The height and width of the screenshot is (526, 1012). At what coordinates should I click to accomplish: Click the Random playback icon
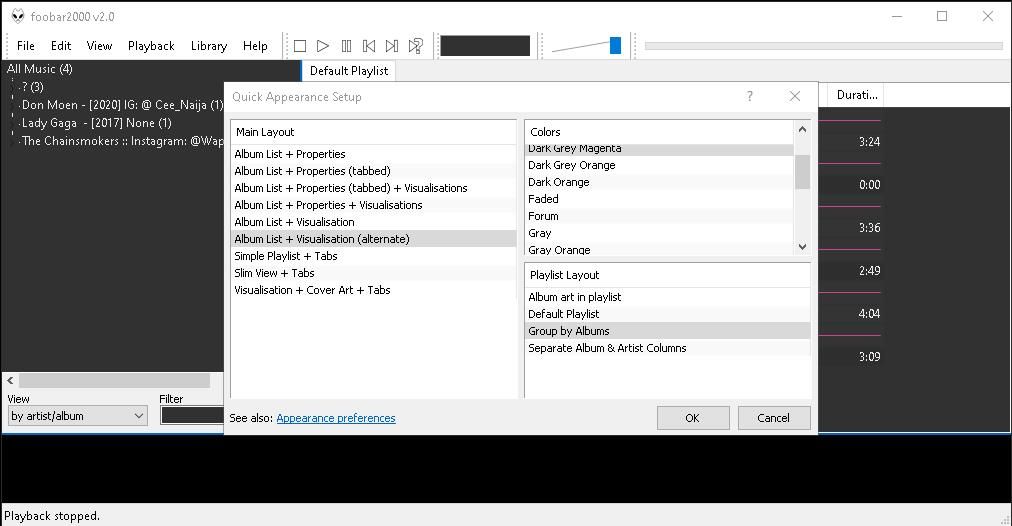point(416,46)
